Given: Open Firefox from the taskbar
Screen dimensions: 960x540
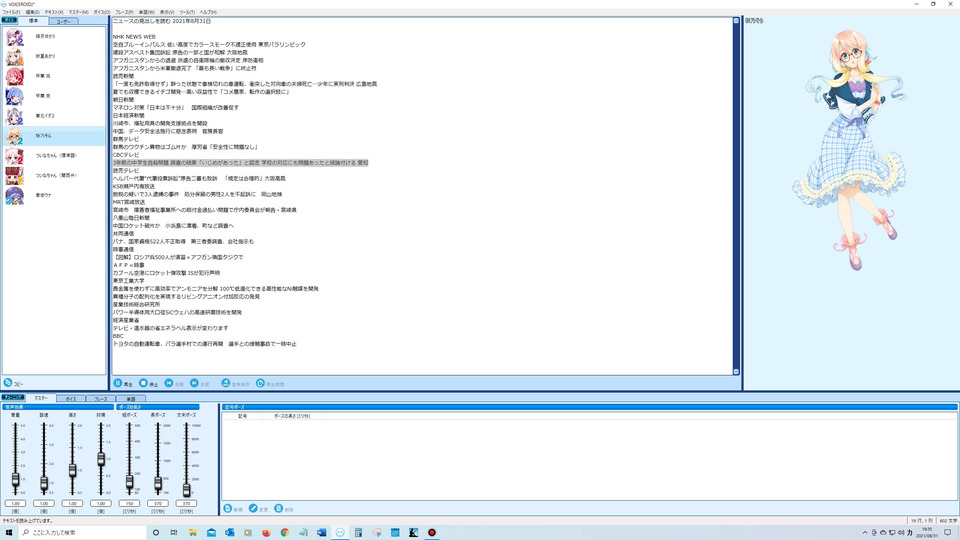Looking at the screenshot, I should pyautogui.click(x=266, y=533).
